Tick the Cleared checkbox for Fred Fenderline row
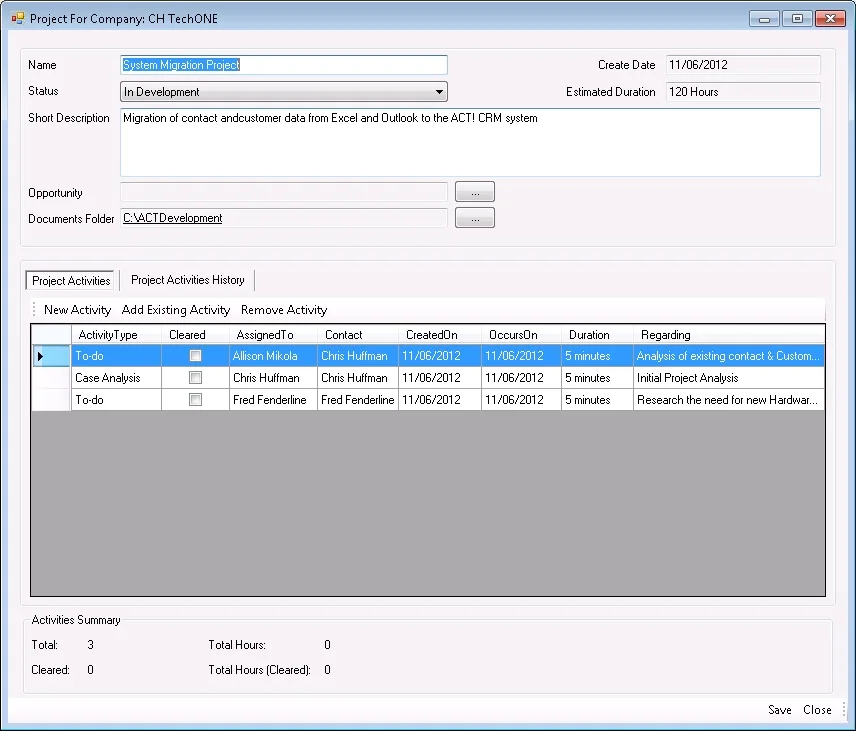 195,400
